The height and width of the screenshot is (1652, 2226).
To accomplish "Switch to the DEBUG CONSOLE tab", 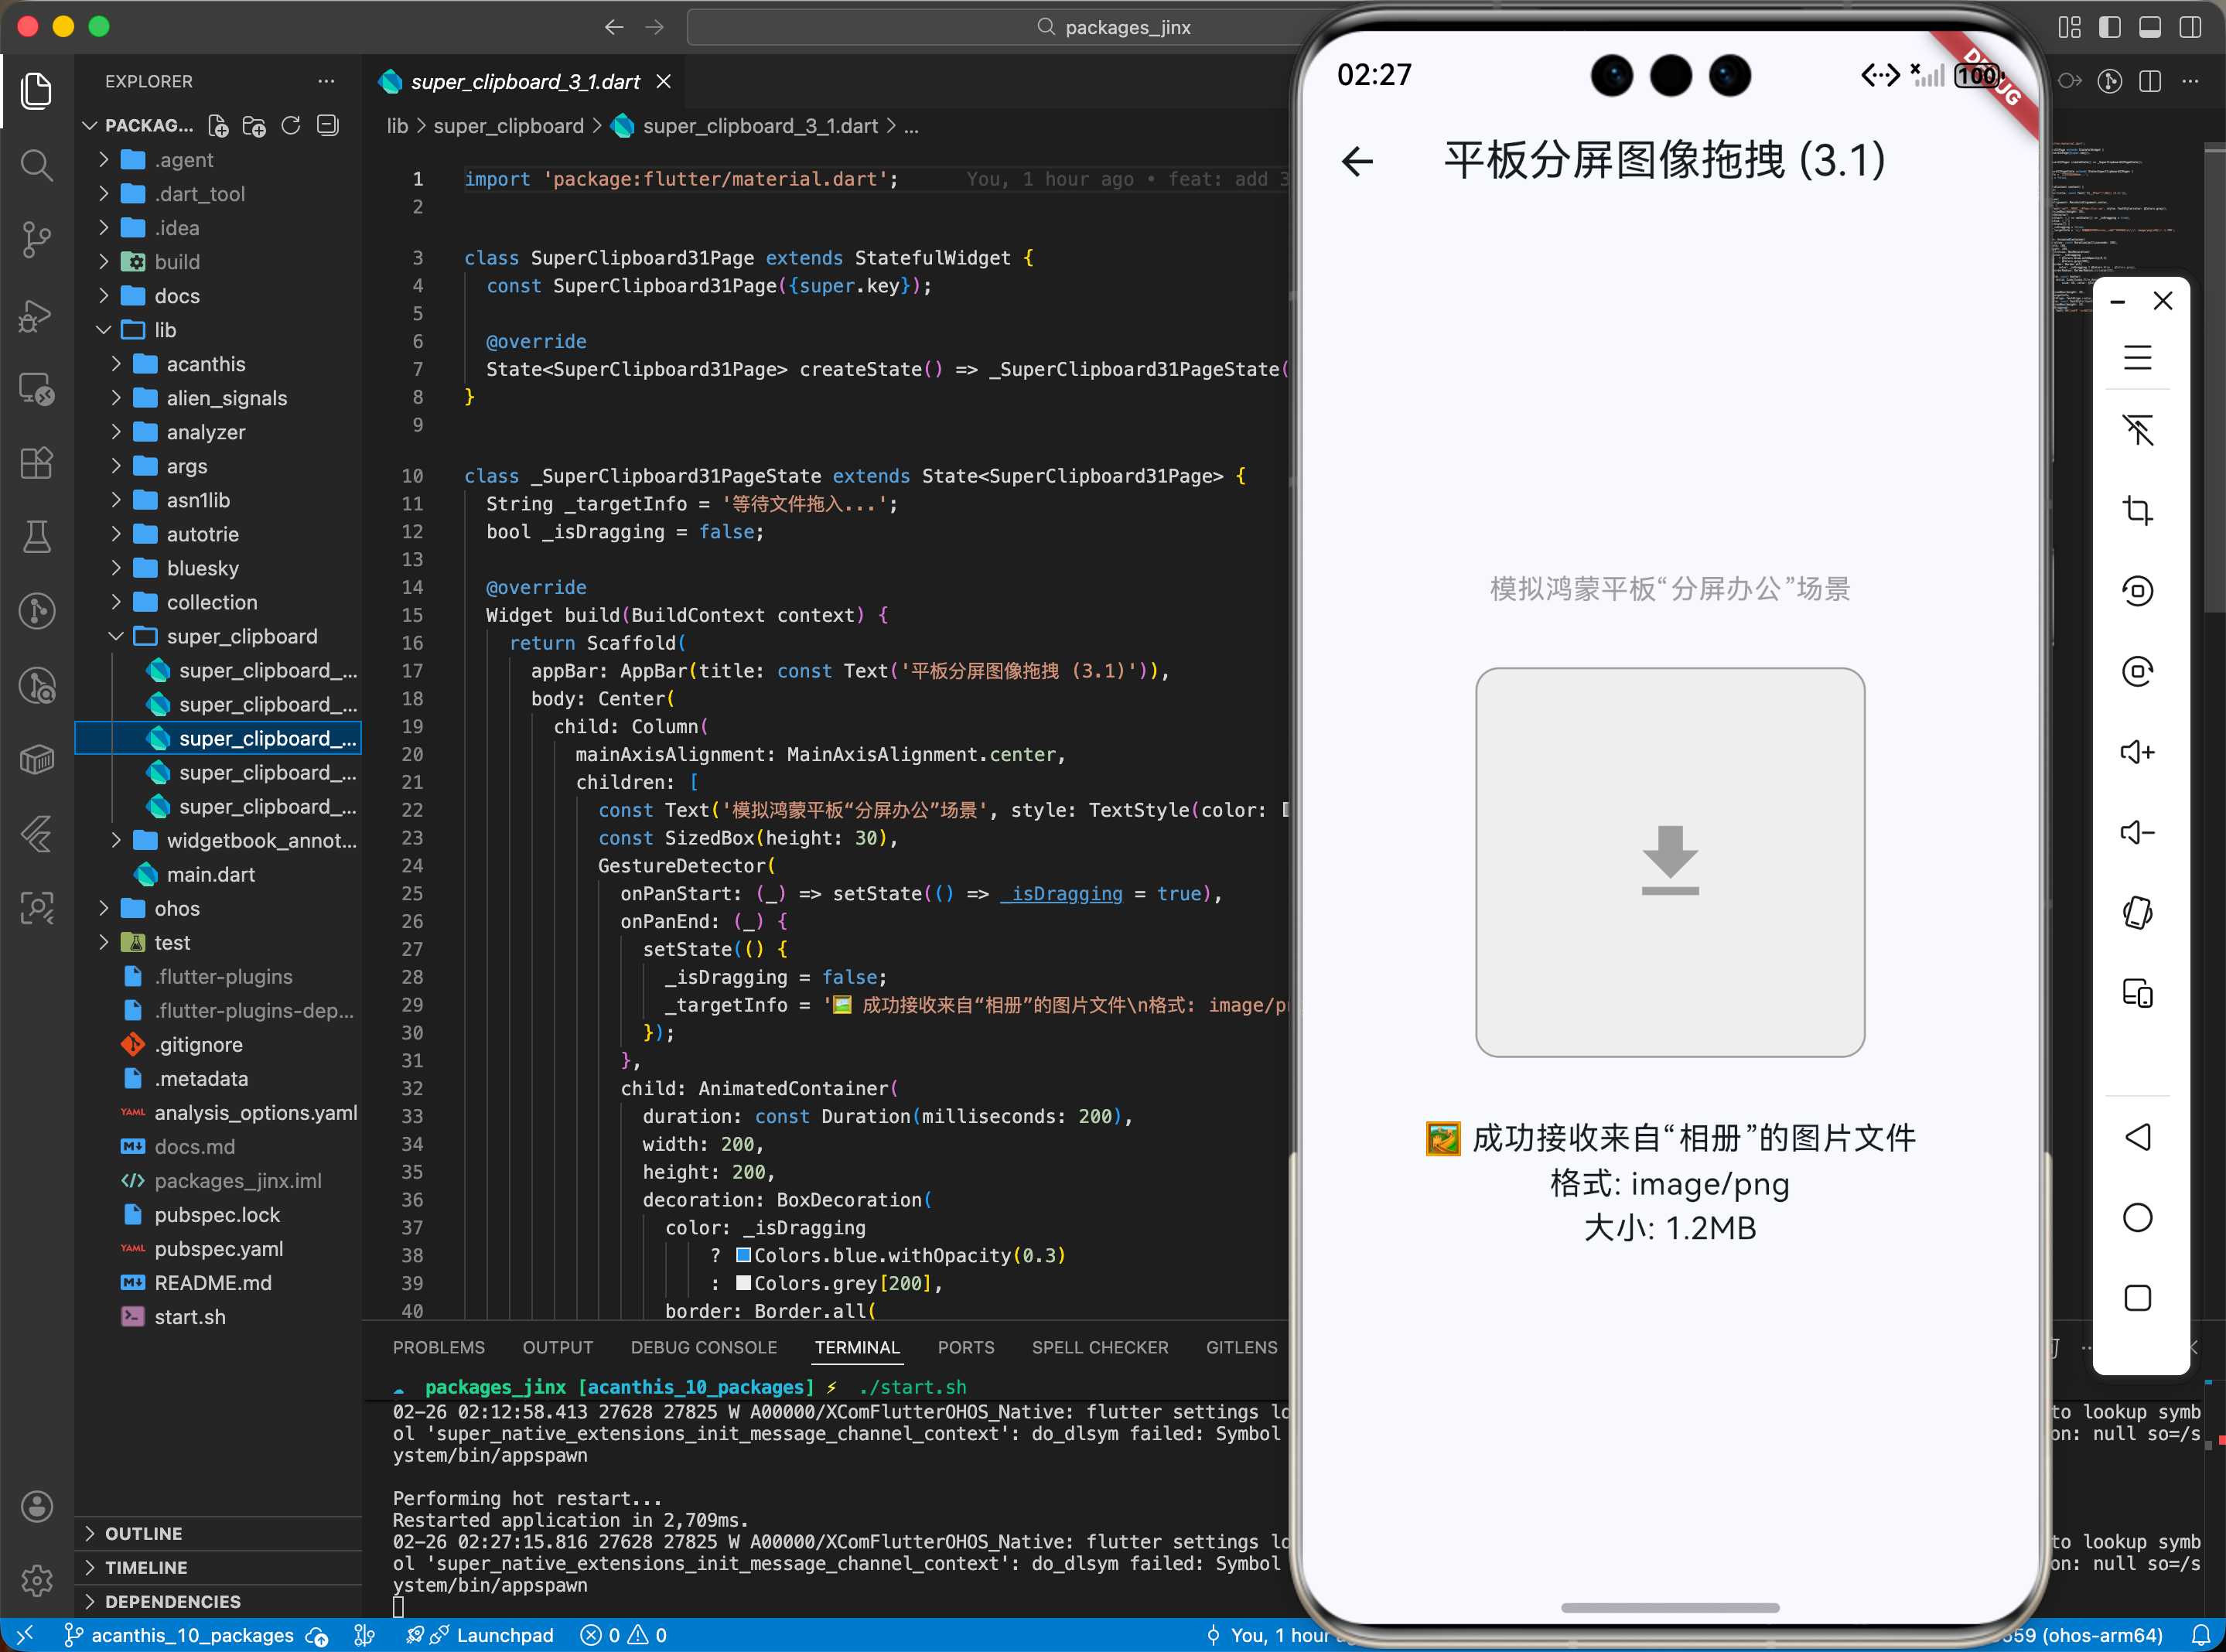I will tap(703, 1347).
